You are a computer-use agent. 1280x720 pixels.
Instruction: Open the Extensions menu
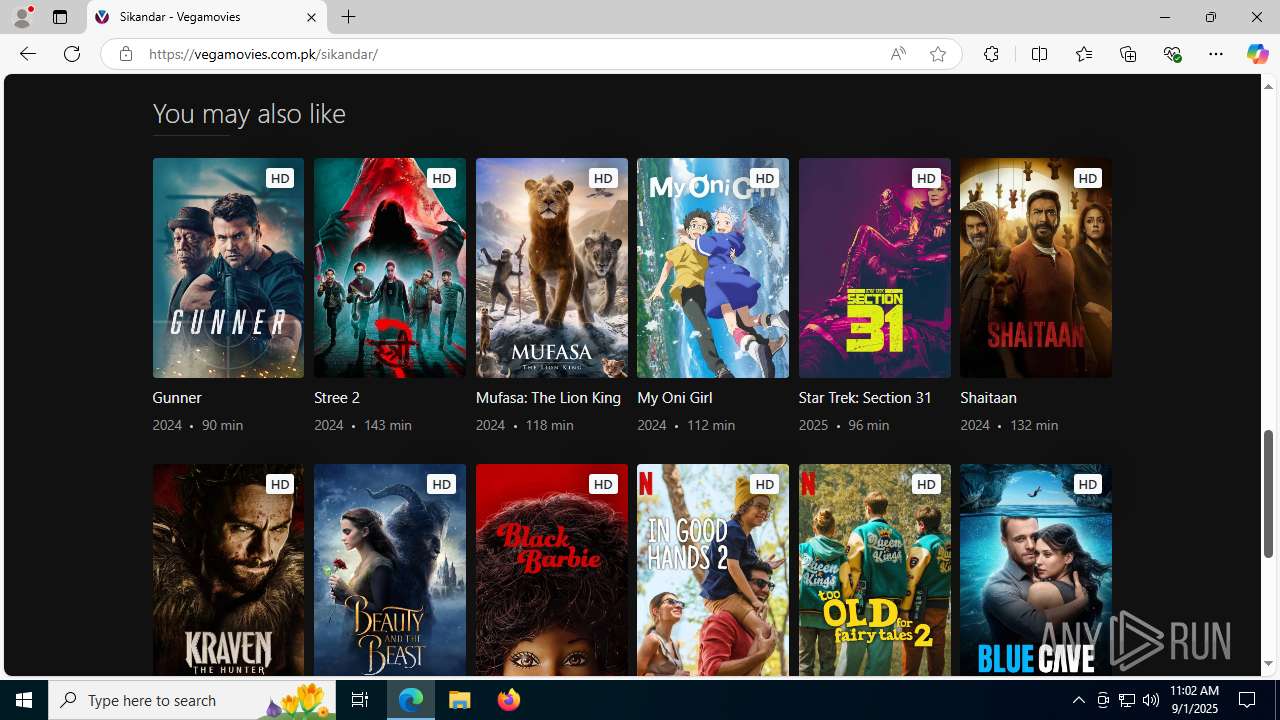click(991, 54)
